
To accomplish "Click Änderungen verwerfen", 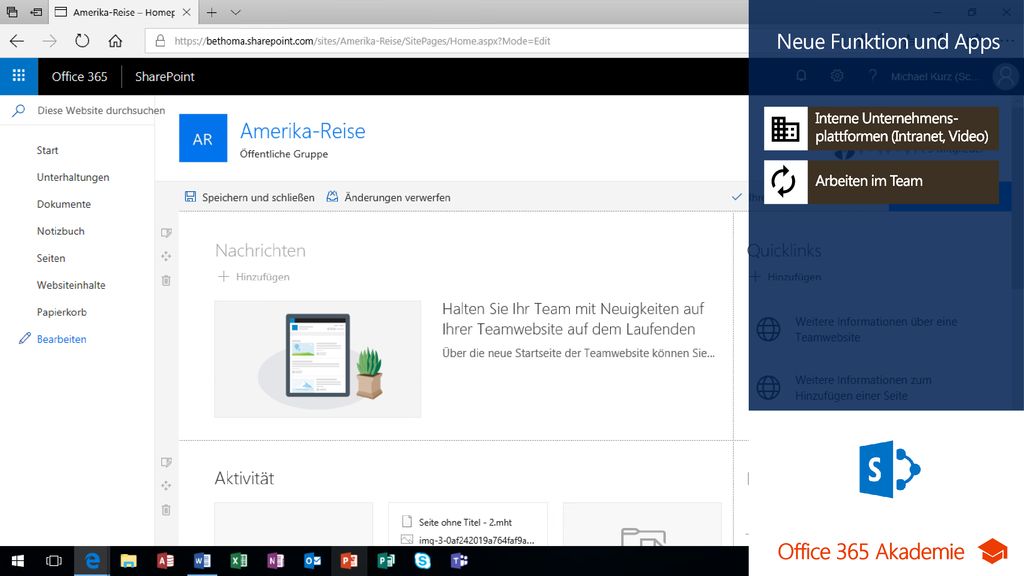I will click(389, 197).
